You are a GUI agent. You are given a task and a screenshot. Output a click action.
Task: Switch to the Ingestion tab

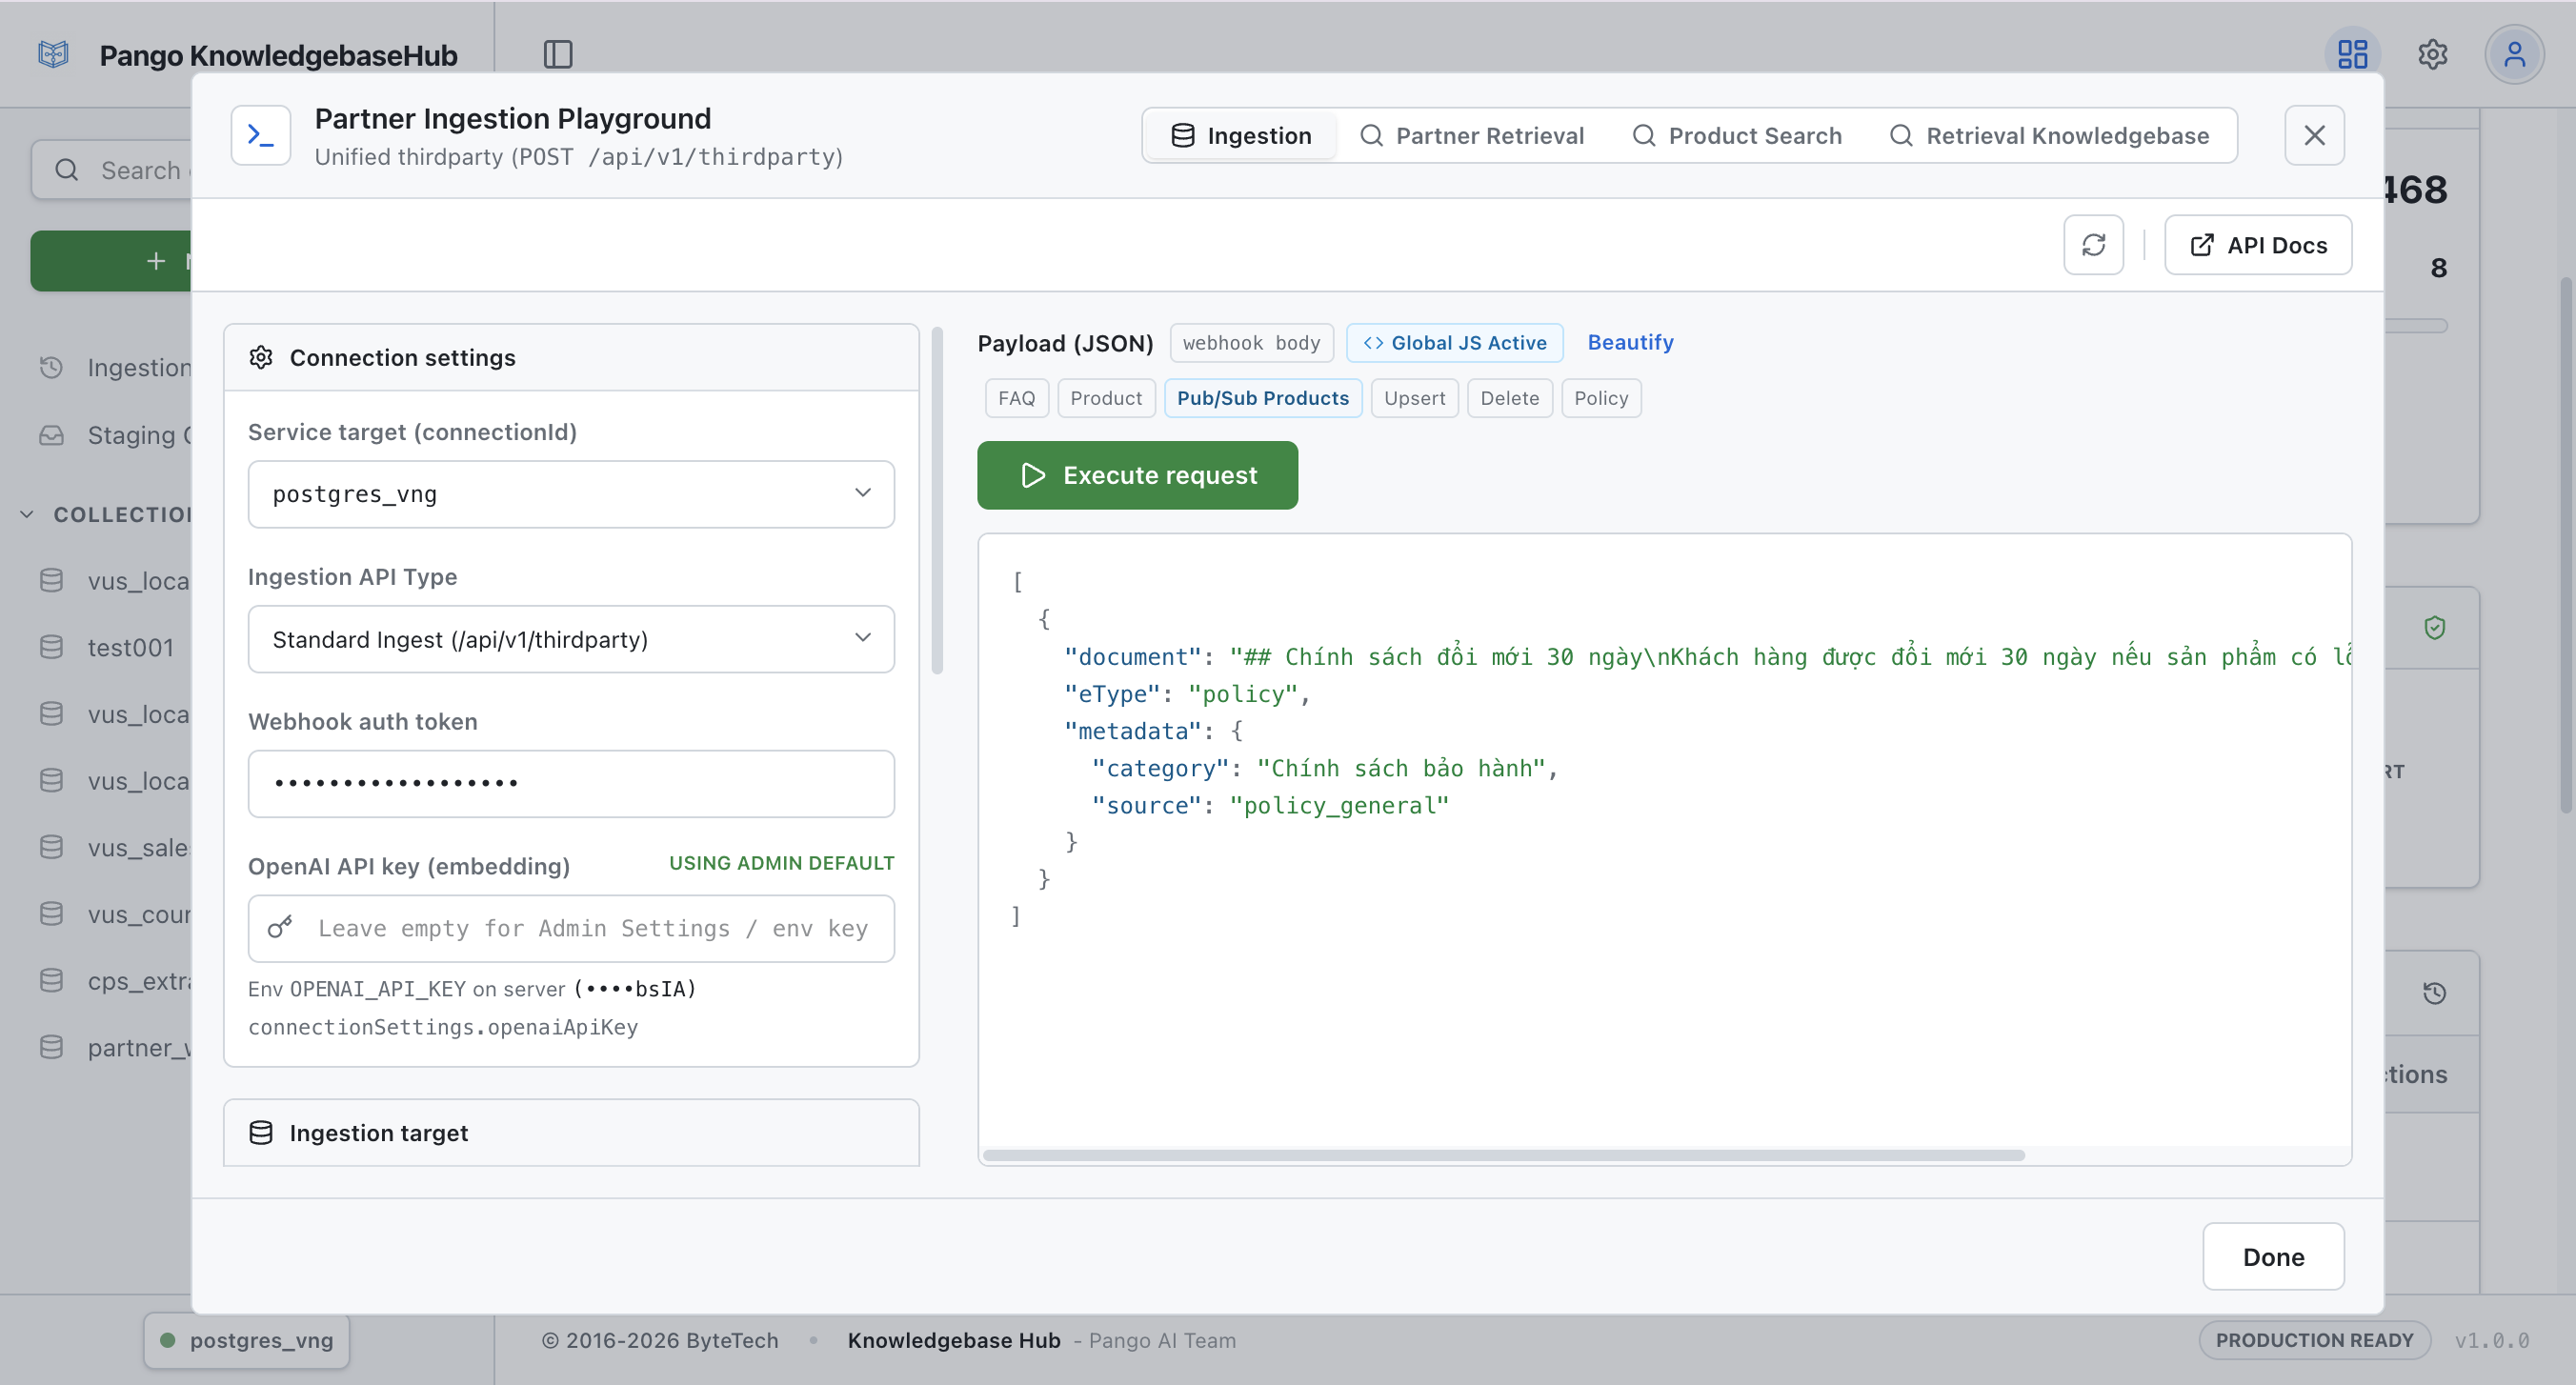(x=1241, y=135)
